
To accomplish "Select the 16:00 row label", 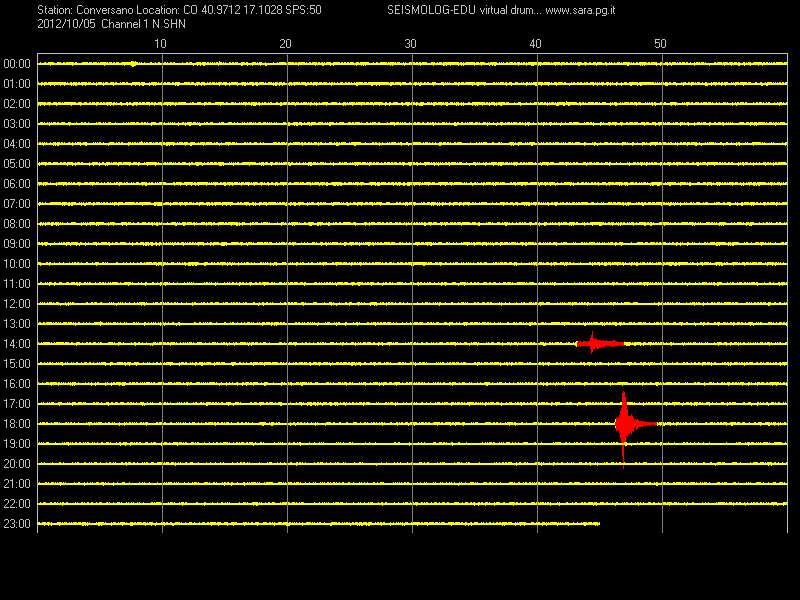I will (17, 384).
